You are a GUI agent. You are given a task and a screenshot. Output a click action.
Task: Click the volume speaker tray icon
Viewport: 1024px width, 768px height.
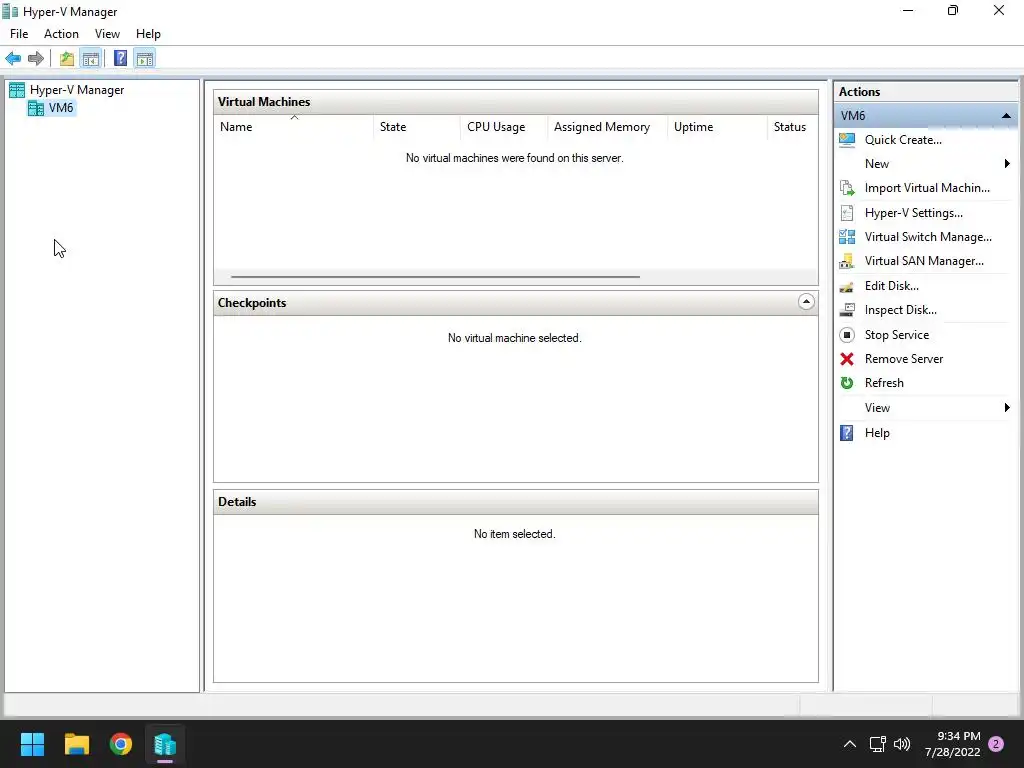(x=902, y=744)
